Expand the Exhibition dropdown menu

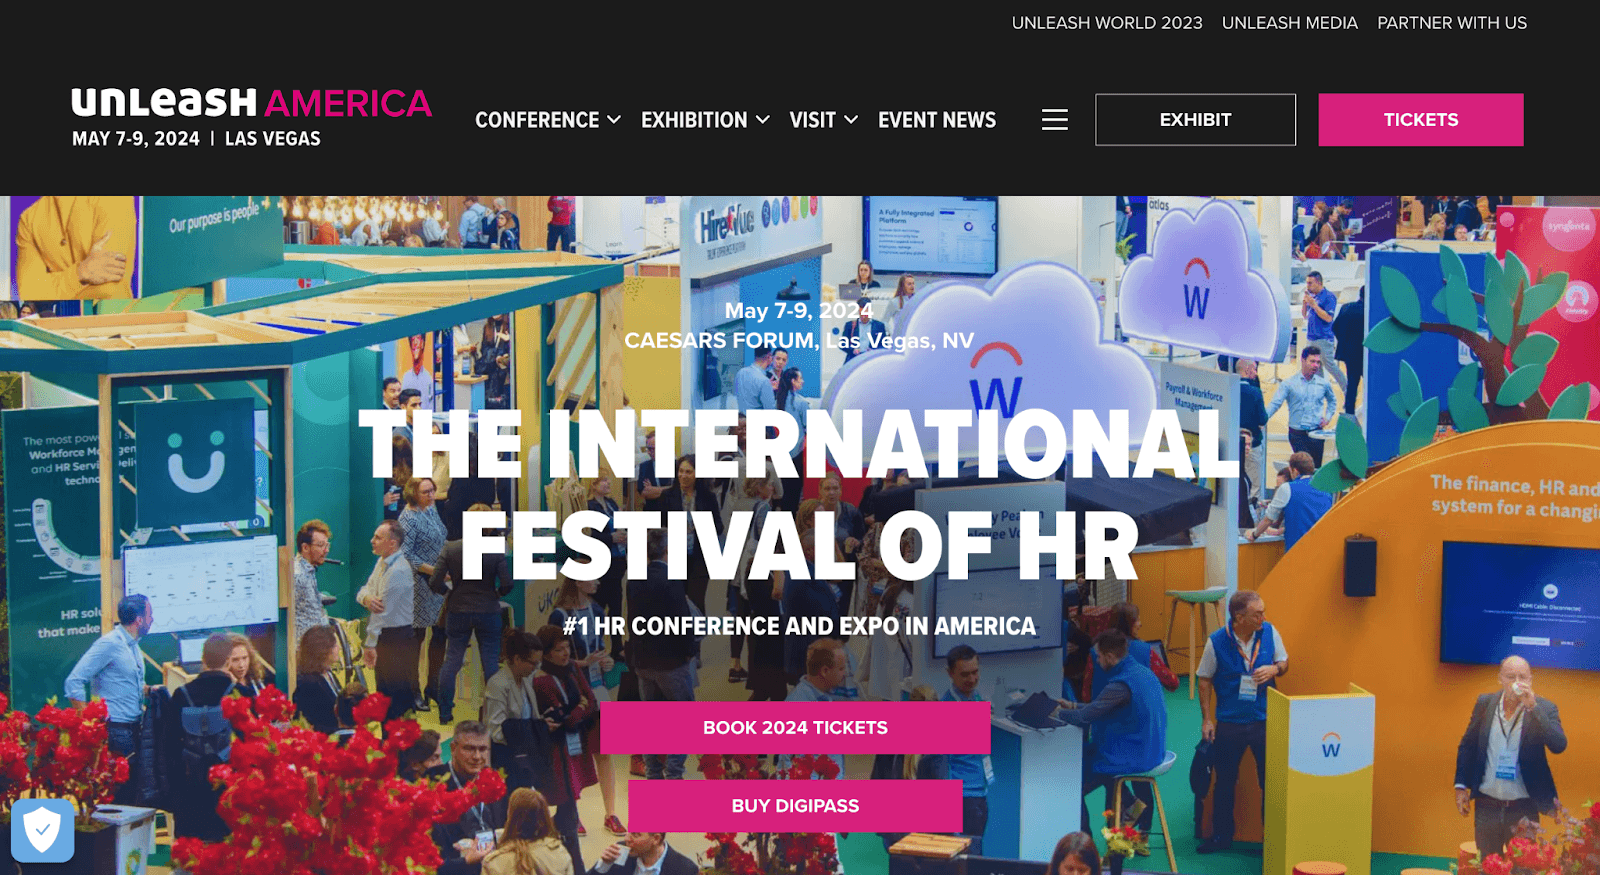(x=705, y=120)
